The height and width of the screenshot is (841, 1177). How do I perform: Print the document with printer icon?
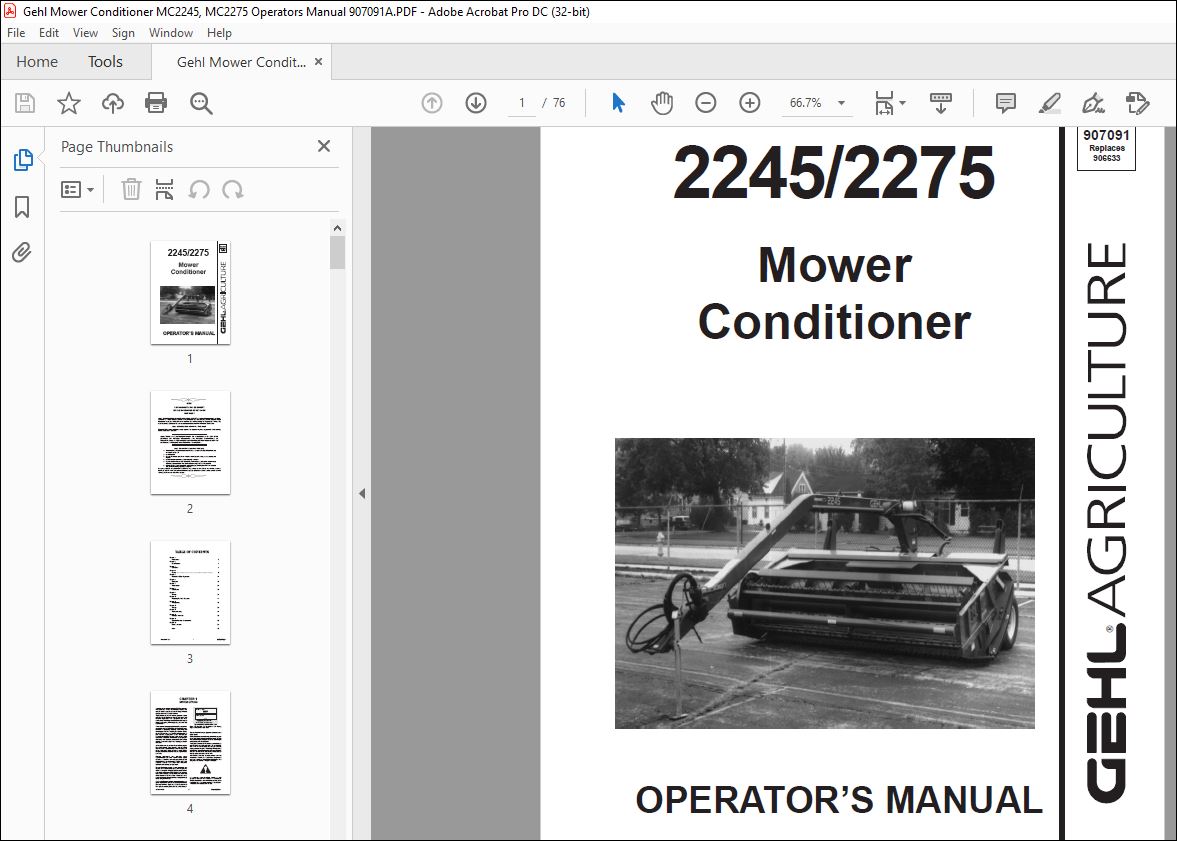pos(156,103)
